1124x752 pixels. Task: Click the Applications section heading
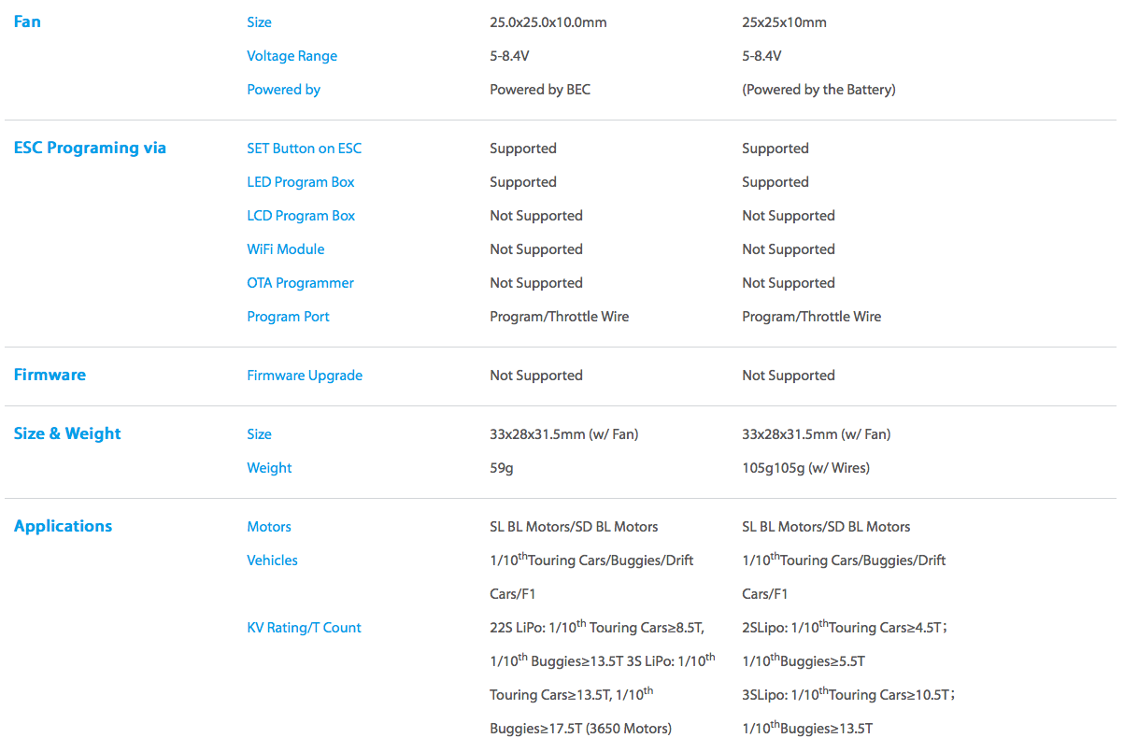63,526
